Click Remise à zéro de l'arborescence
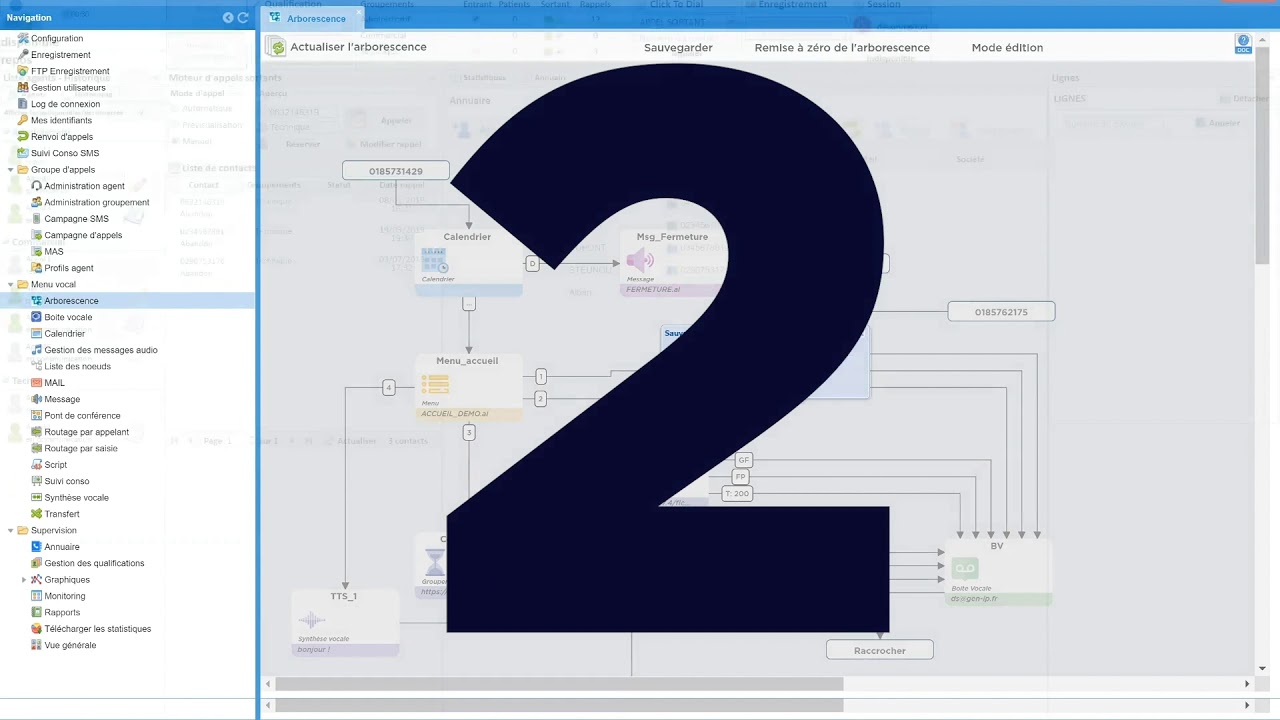 click(842, 47)
